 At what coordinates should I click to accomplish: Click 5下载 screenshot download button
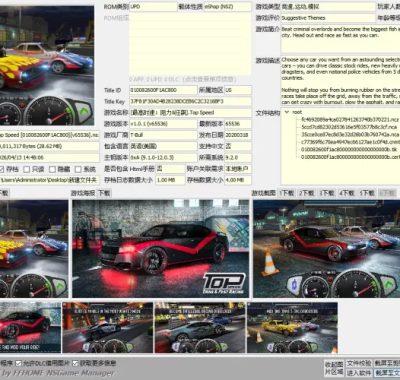[x=367, y=193]
